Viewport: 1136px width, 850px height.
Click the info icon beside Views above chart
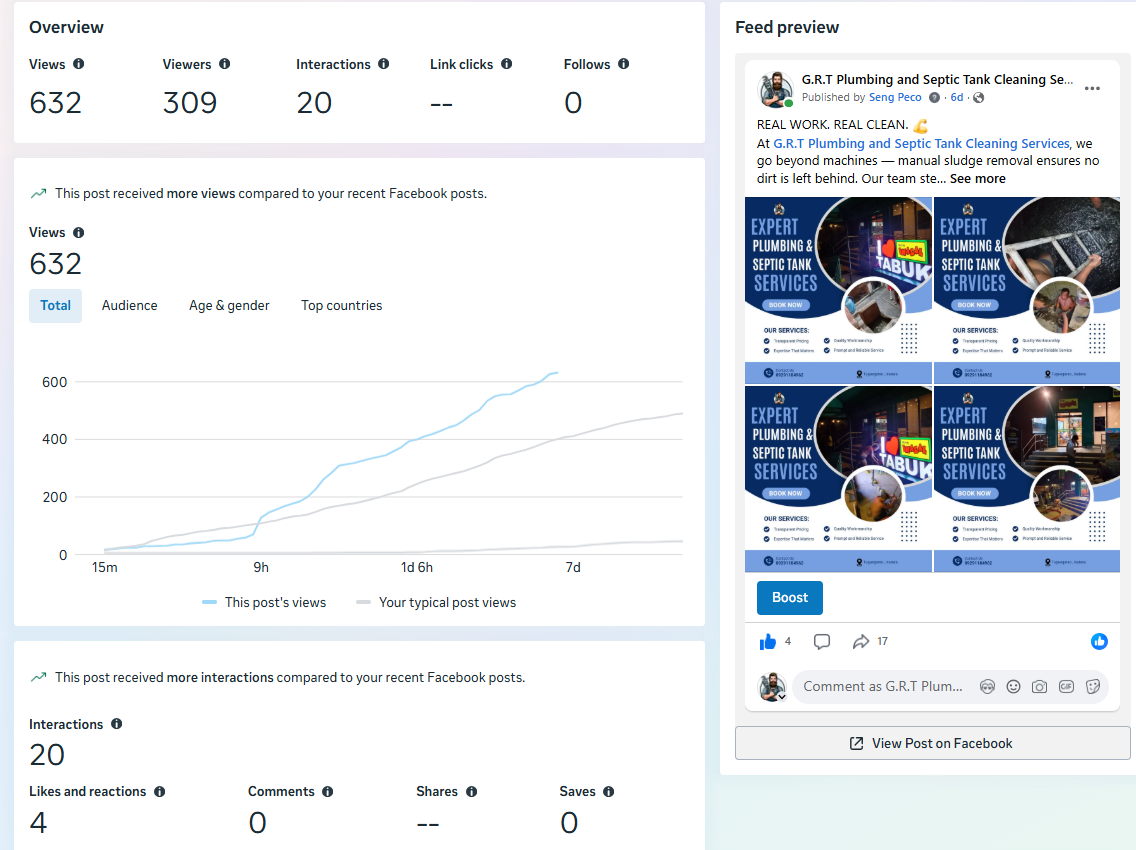(x=78, y=233)
